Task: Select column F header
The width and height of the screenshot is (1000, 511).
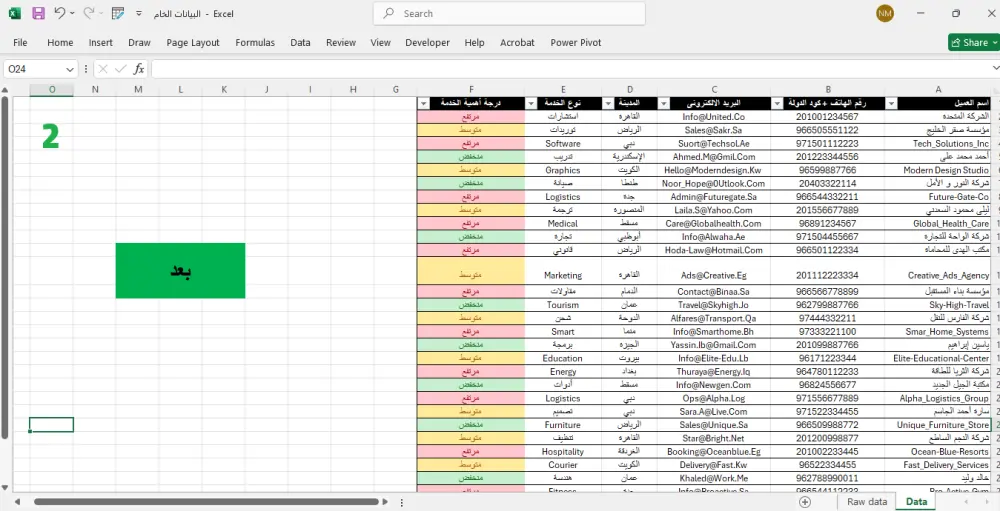Action: (x=471, y=90)
